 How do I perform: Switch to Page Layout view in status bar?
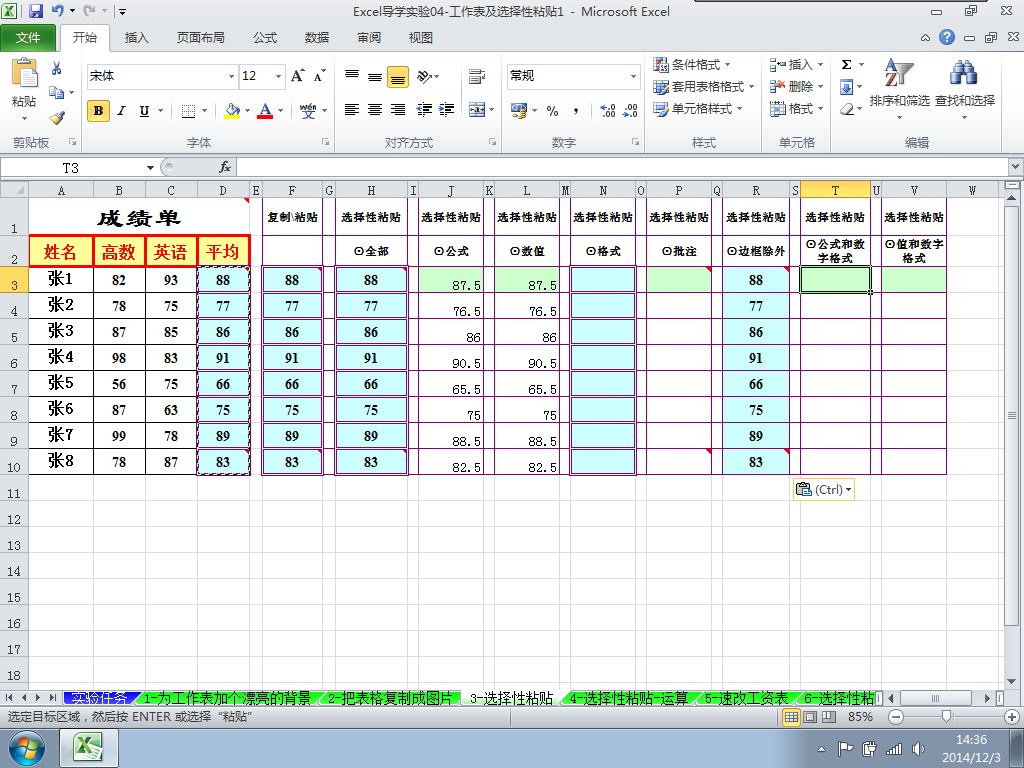(x=810, y=717)
